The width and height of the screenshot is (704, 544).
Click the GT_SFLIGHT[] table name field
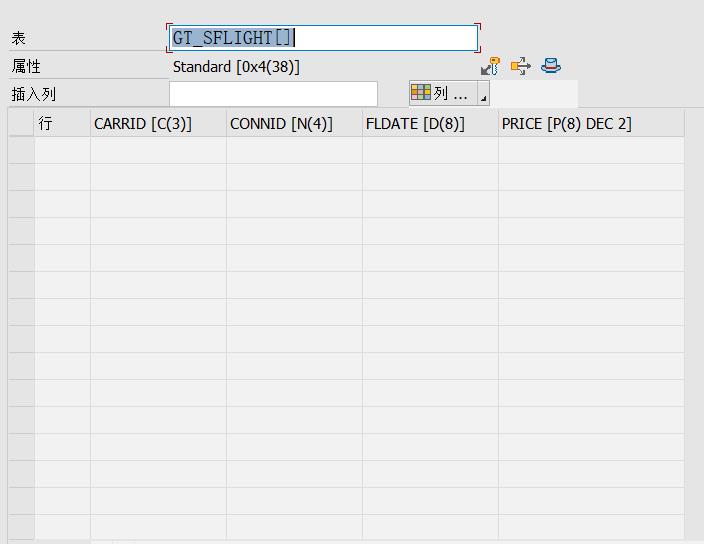(323, 38)
